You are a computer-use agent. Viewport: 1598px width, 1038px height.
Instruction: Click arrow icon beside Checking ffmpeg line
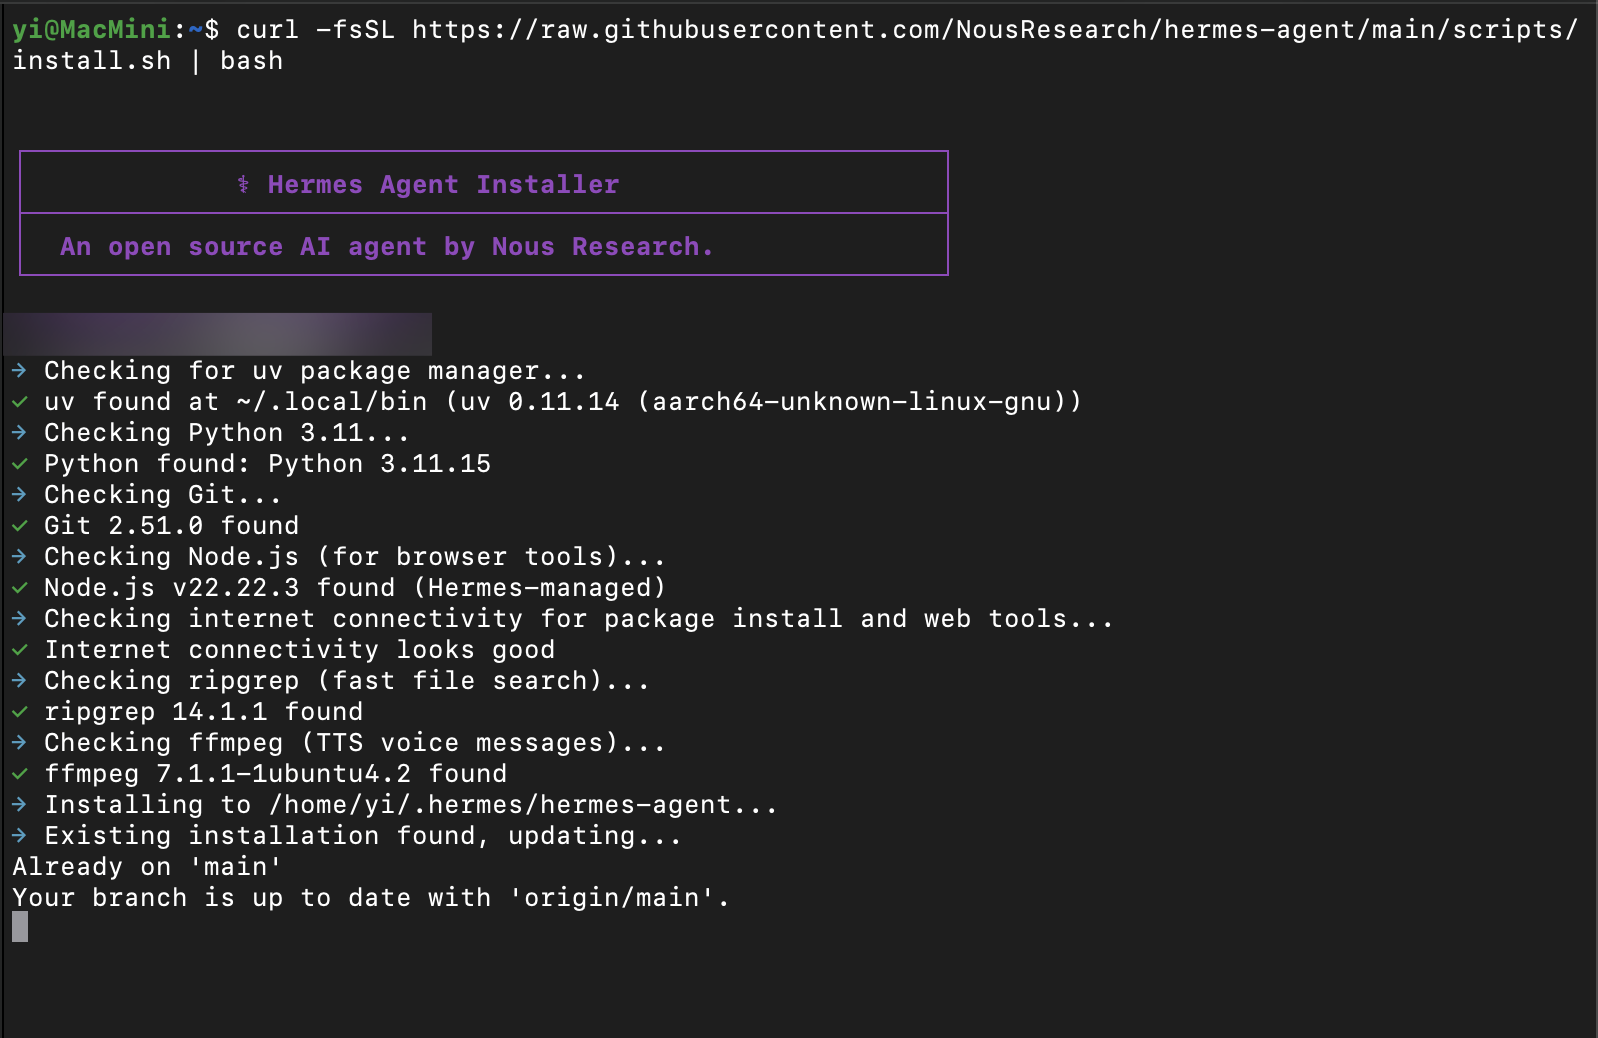pos(20,743)
